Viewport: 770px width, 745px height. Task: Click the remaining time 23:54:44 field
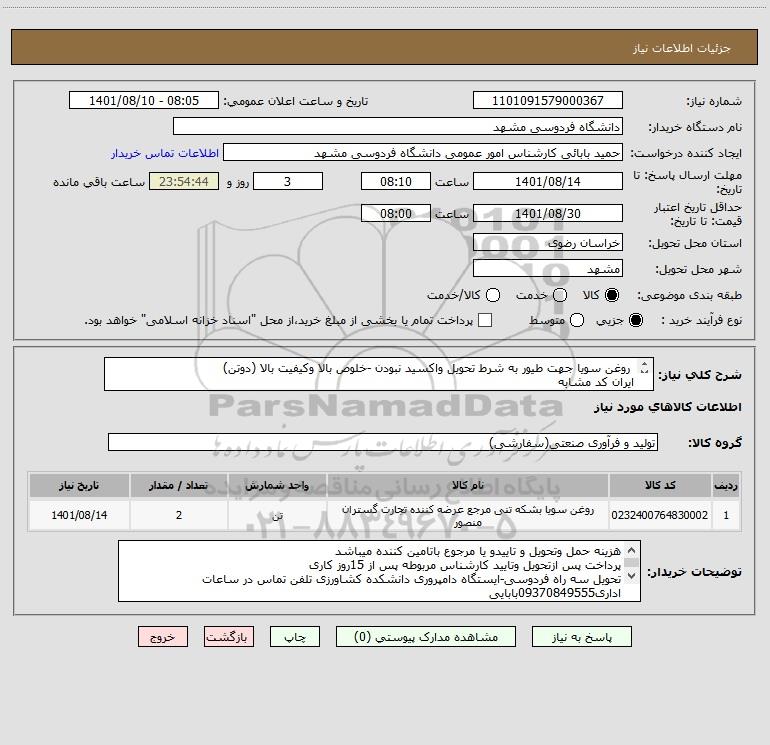(184, 181)
